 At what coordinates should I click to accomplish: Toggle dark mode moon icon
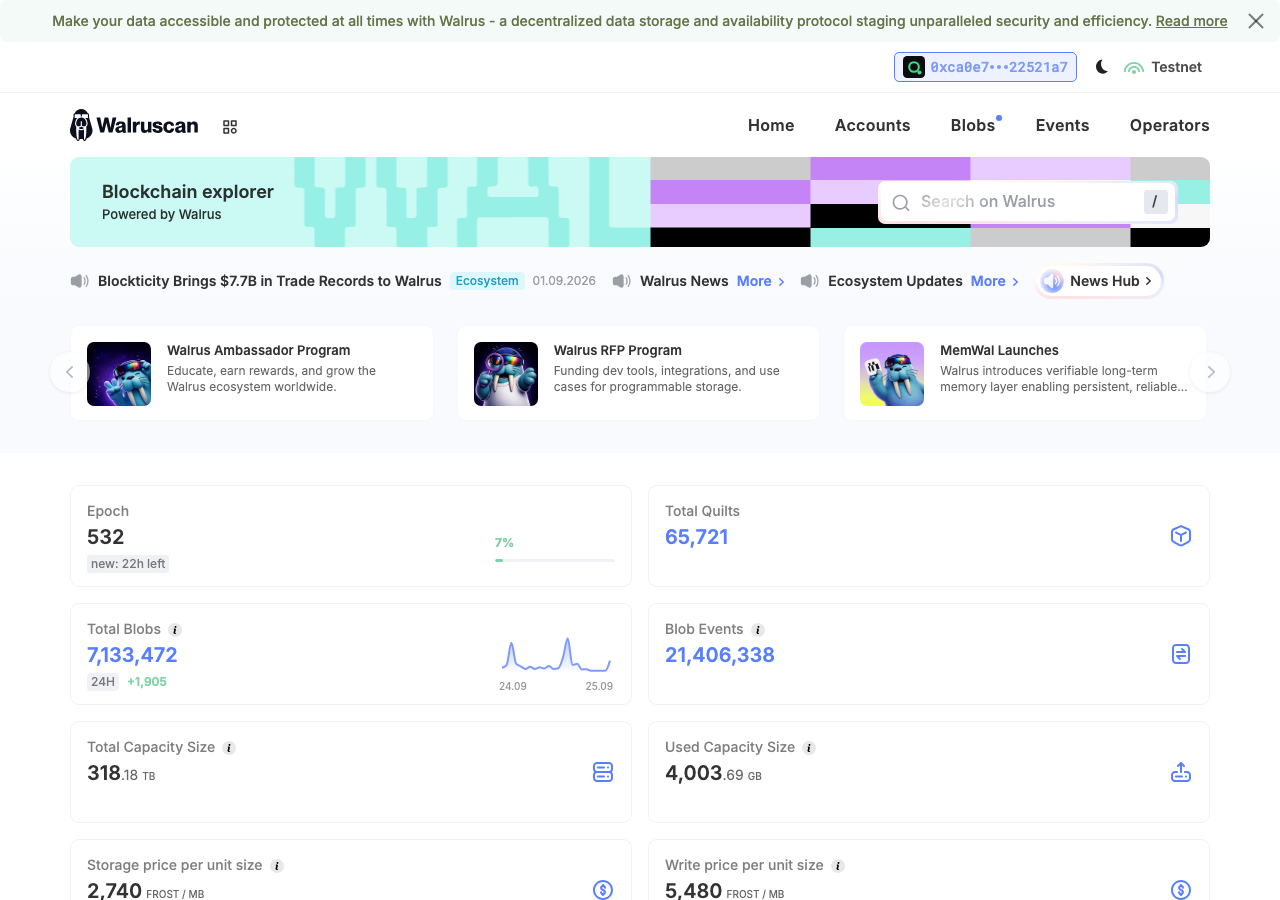tap(1102, 67)
